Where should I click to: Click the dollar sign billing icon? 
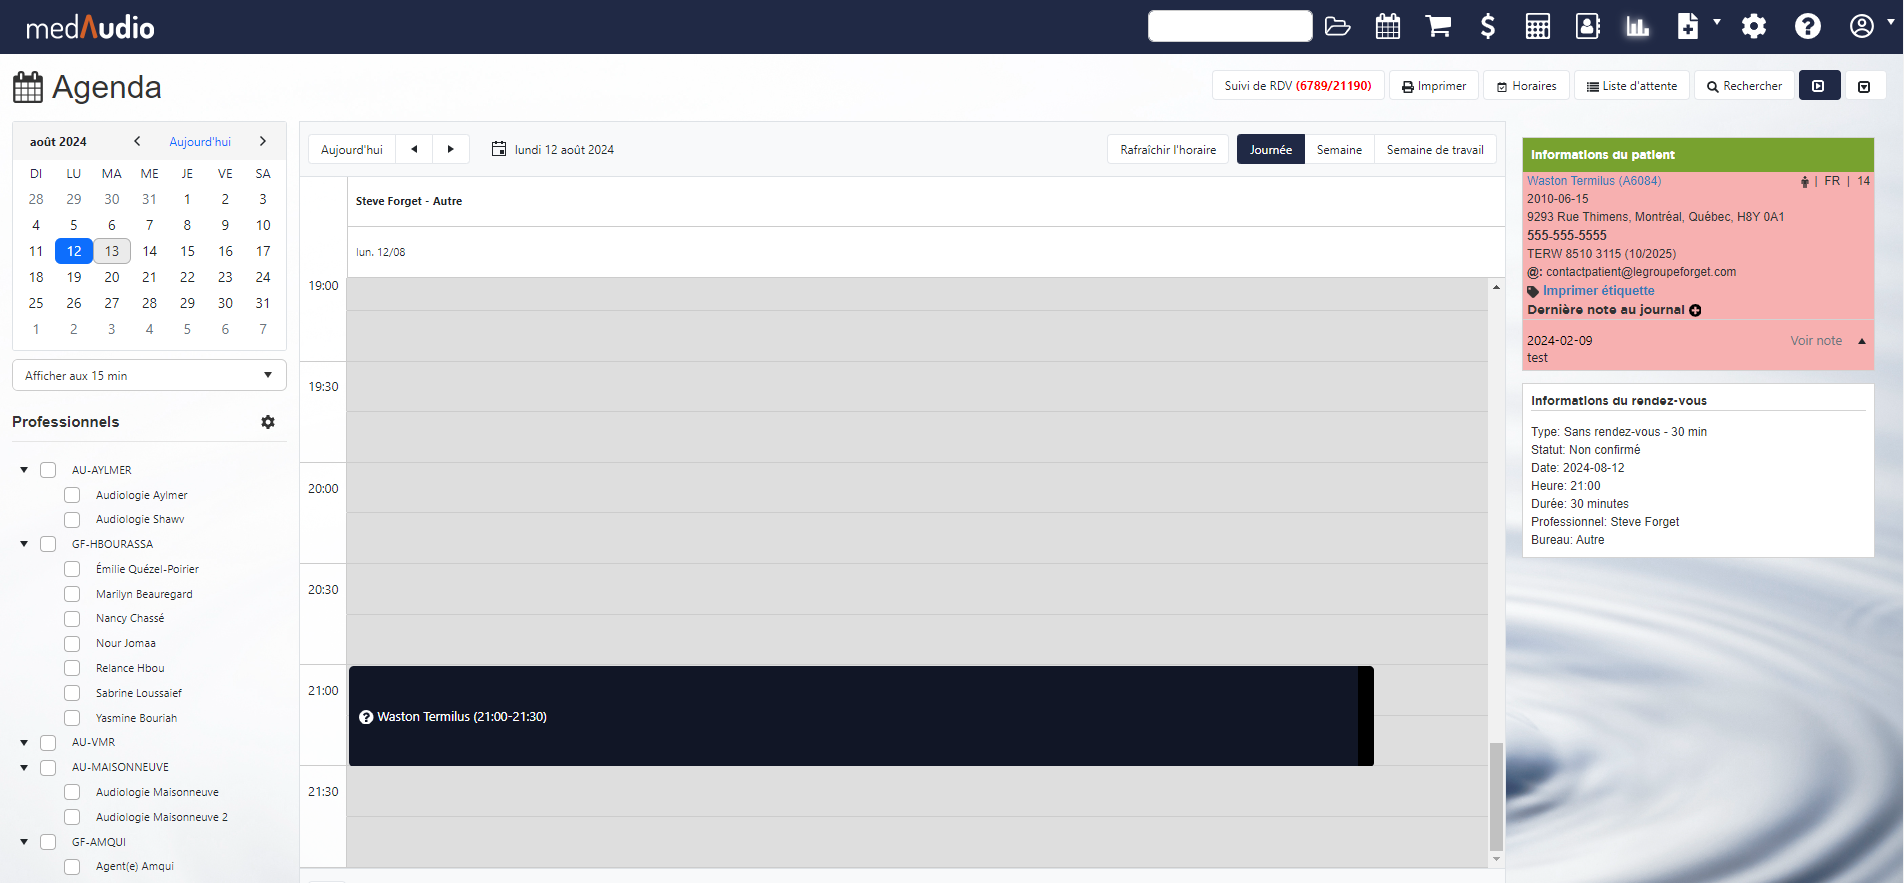(x=1487, y=26)
